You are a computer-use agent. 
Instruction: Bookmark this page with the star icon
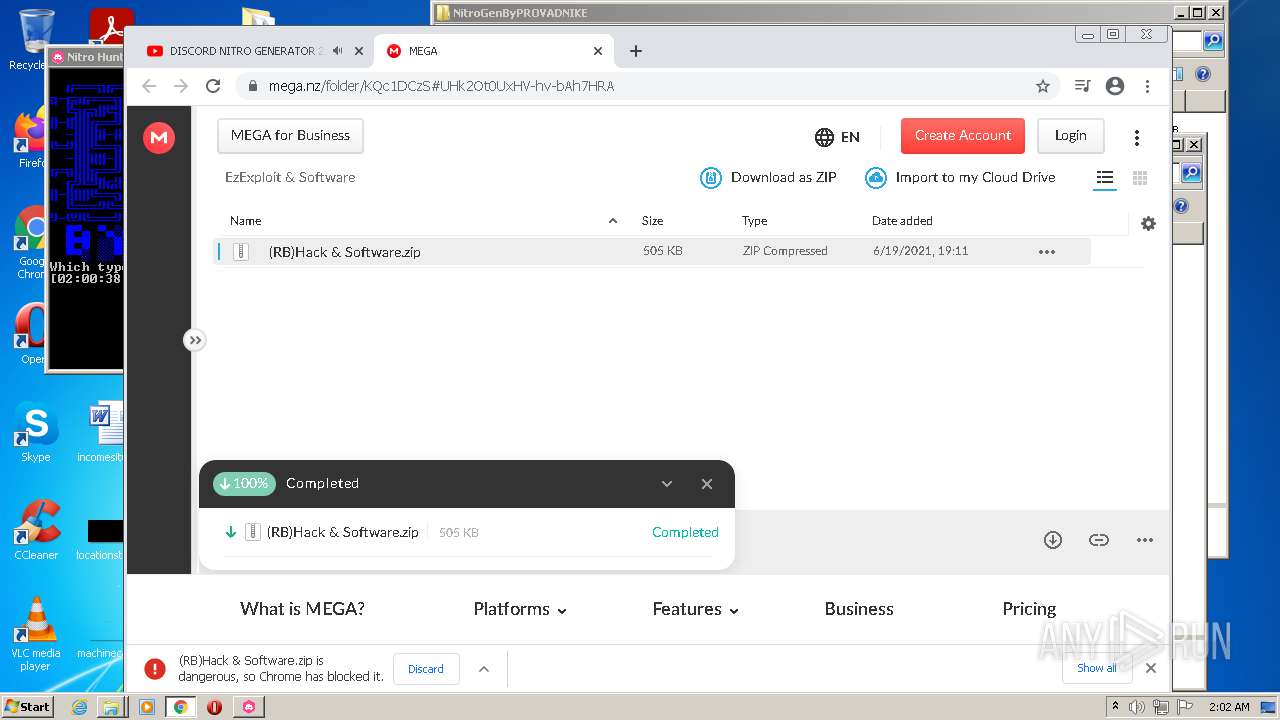1043,86
